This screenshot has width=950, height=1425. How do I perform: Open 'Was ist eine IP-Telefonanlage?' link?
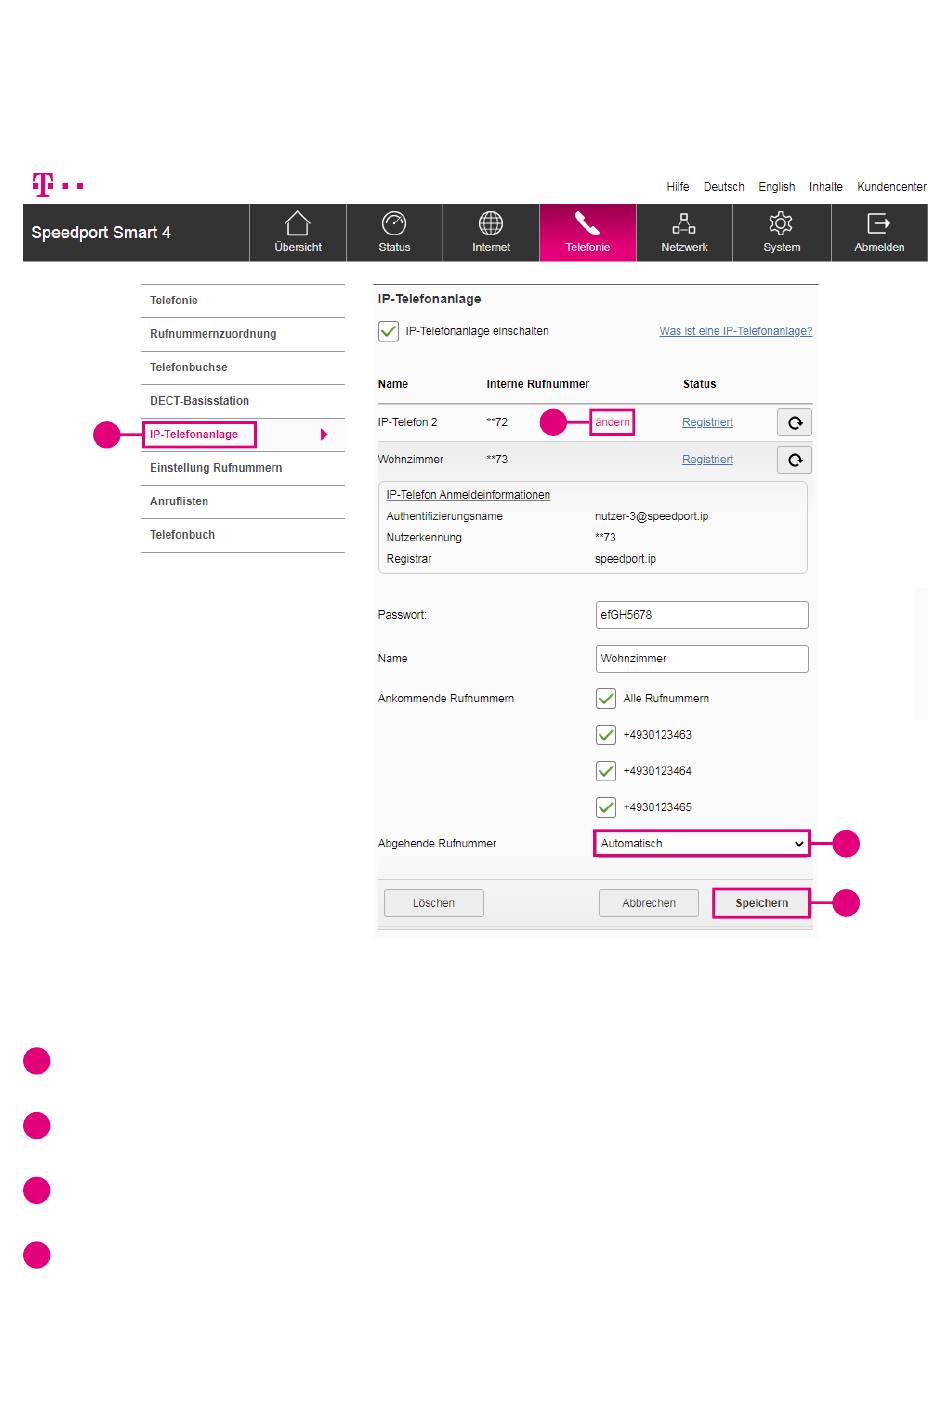point(736,331)
